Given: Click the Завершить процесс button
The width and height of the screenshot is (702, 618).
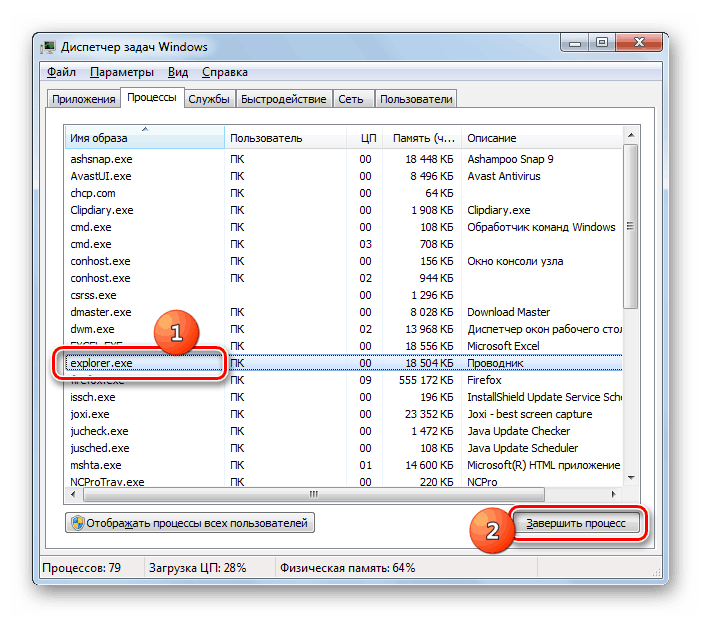Looking at the screenshot, I should (576, 523).
